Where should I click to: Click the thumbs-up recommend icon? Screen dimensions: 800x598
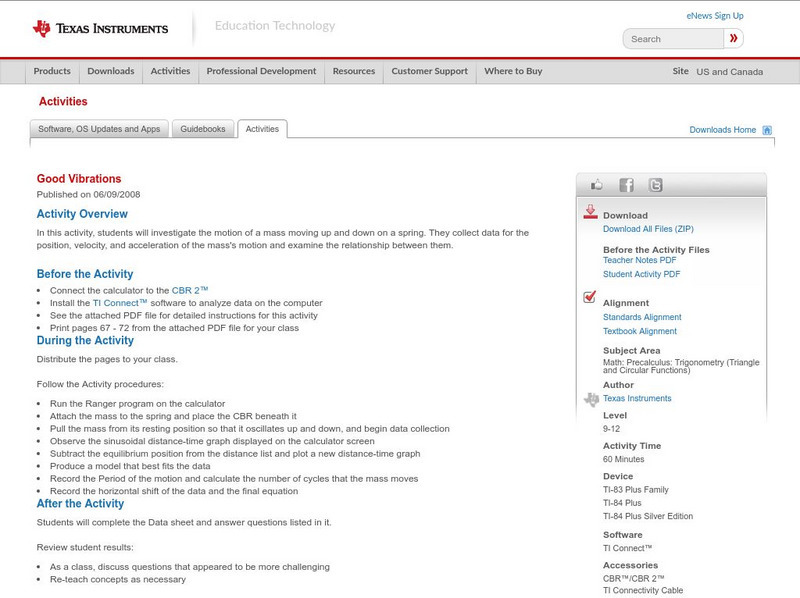[598, 184]
